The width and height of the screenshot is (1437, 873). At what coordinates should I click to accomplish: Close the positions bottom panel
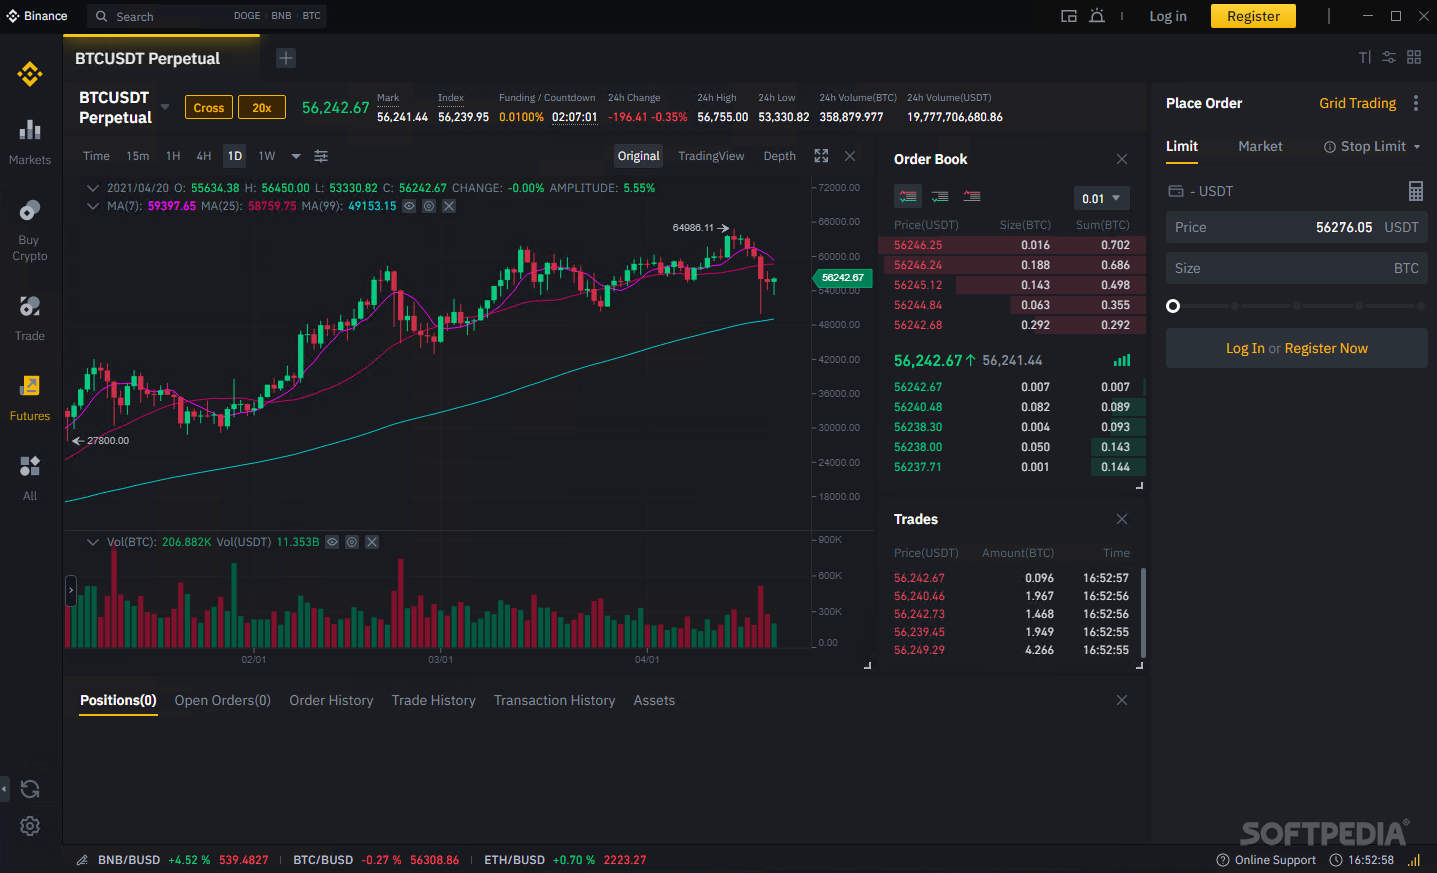pos(1122,700)
